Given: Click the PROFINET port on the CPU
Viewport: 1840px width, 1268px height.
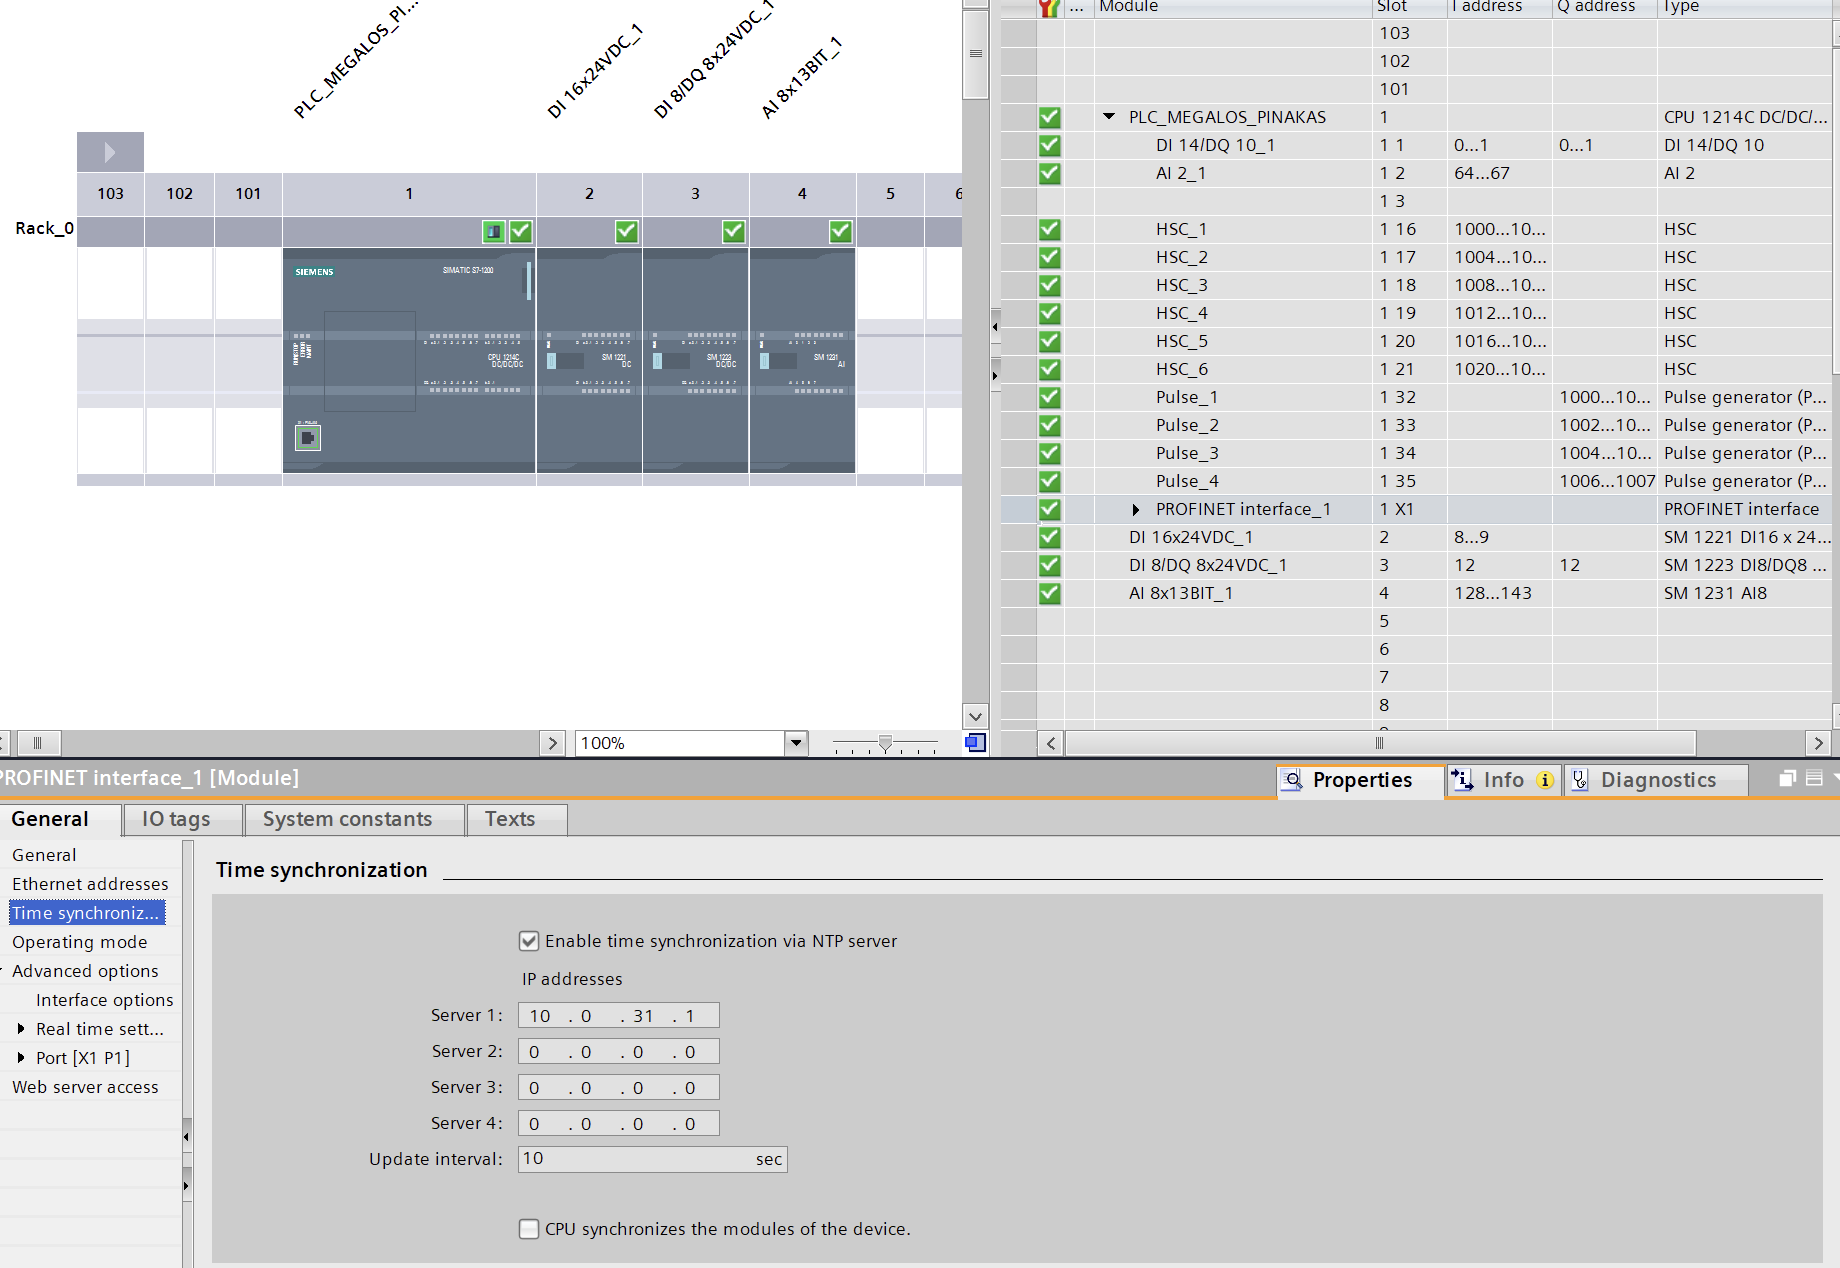Looking at the screenshot, I should point(308,438).
